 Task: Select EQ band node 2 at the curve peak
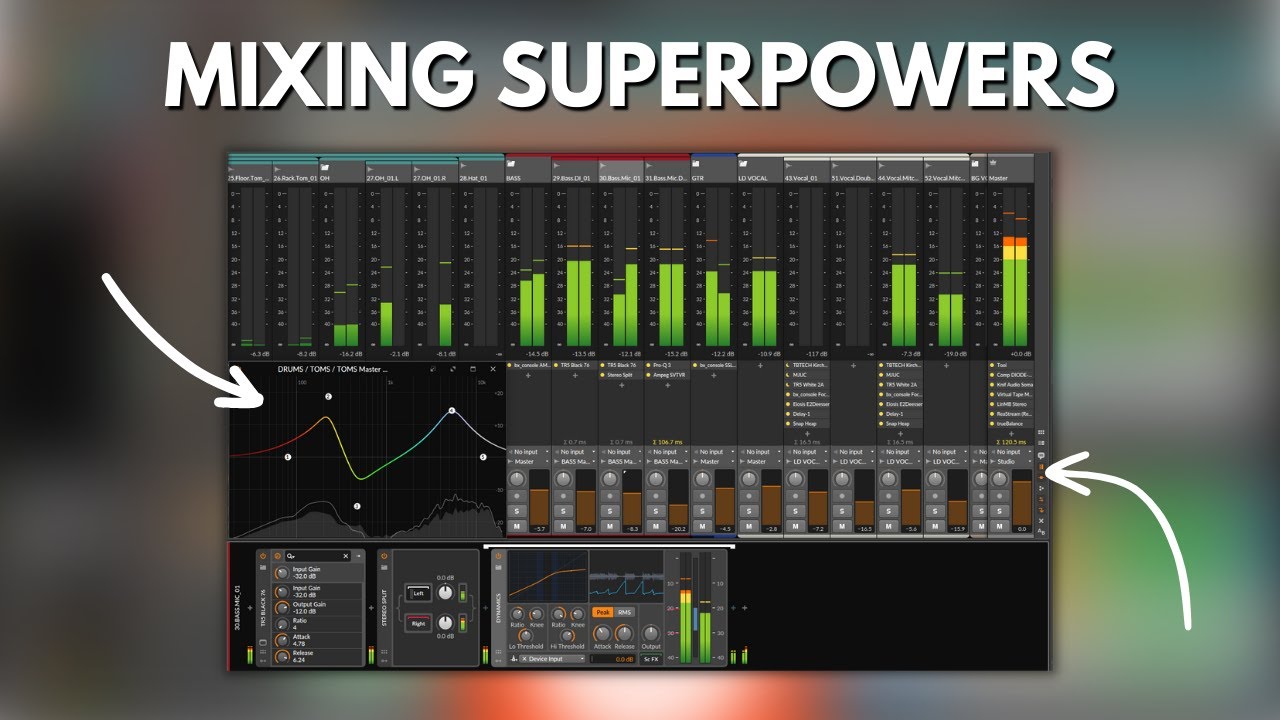(x=328, y=397)
